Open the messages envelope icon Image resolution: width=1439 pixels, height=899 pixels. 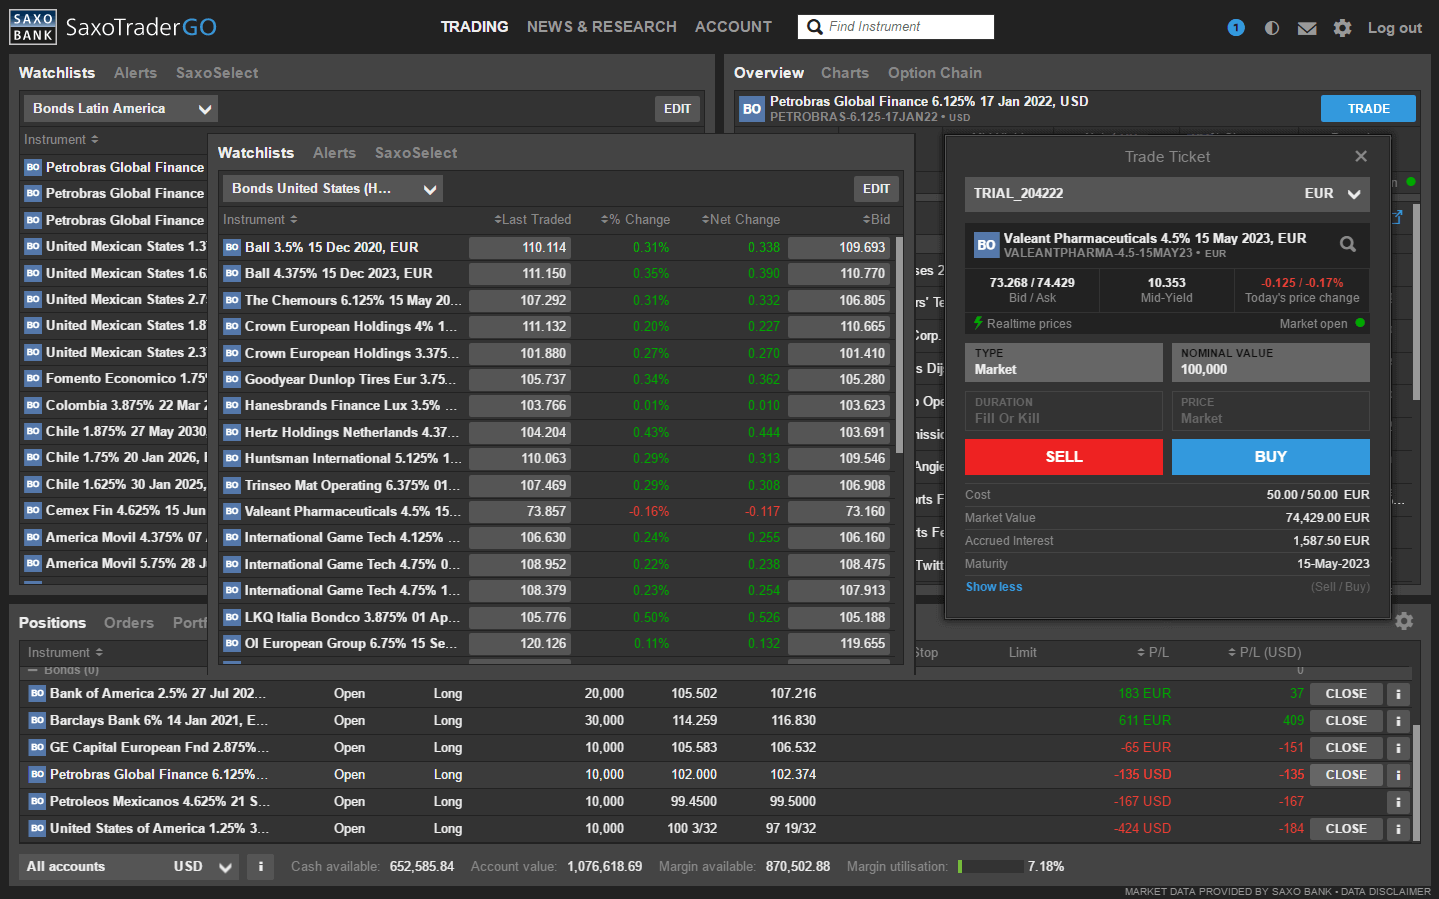coord(1307,28)
